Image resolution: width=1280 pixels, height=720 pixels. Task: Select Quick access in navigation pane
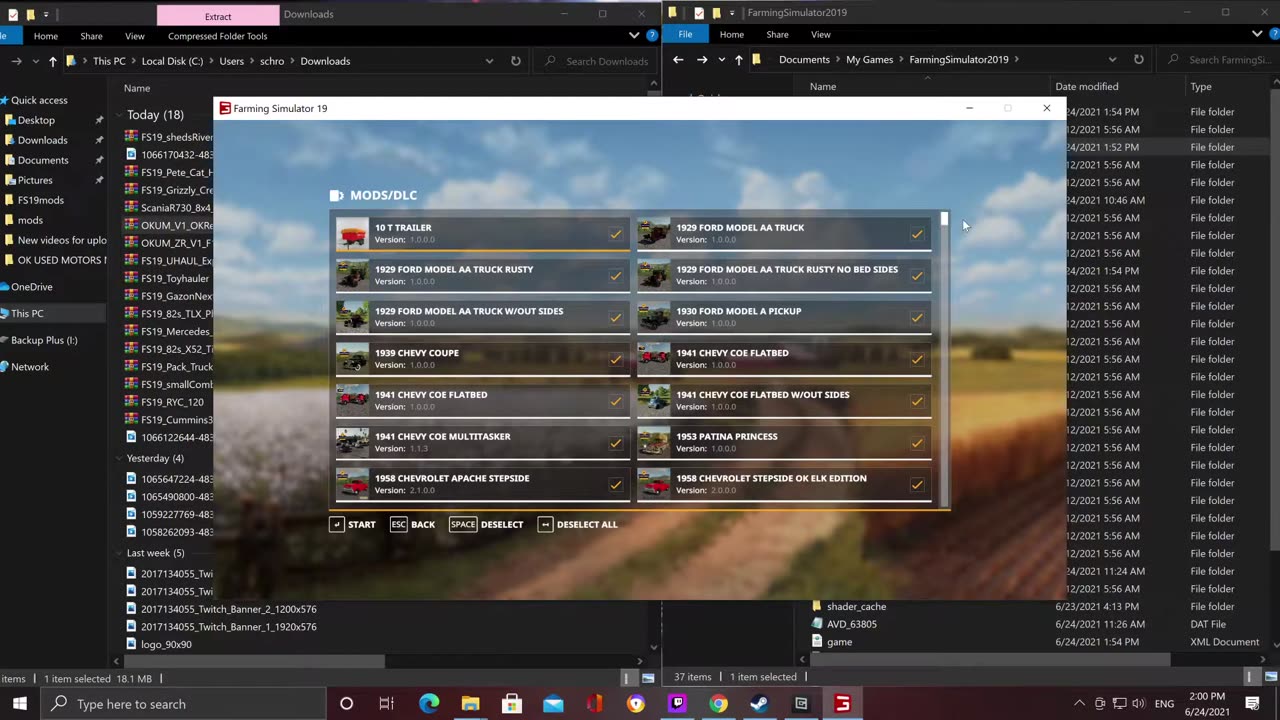point(39,100)
